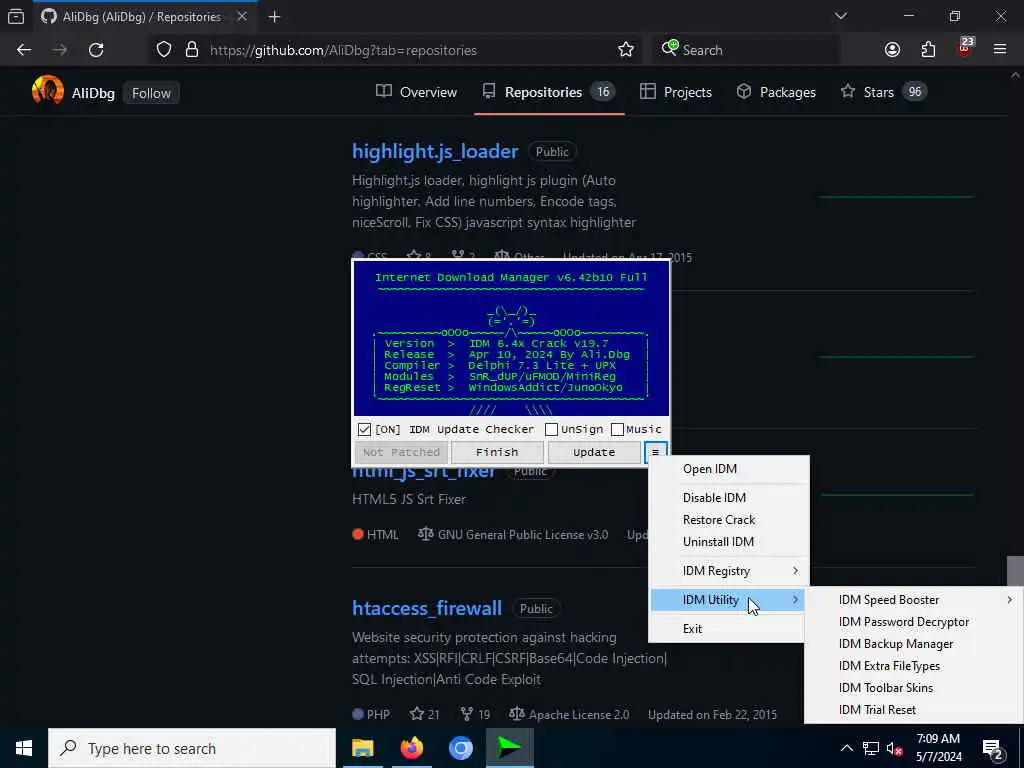
Task: Click the Firefox back arrow
Action: click(x=24, y=50)
